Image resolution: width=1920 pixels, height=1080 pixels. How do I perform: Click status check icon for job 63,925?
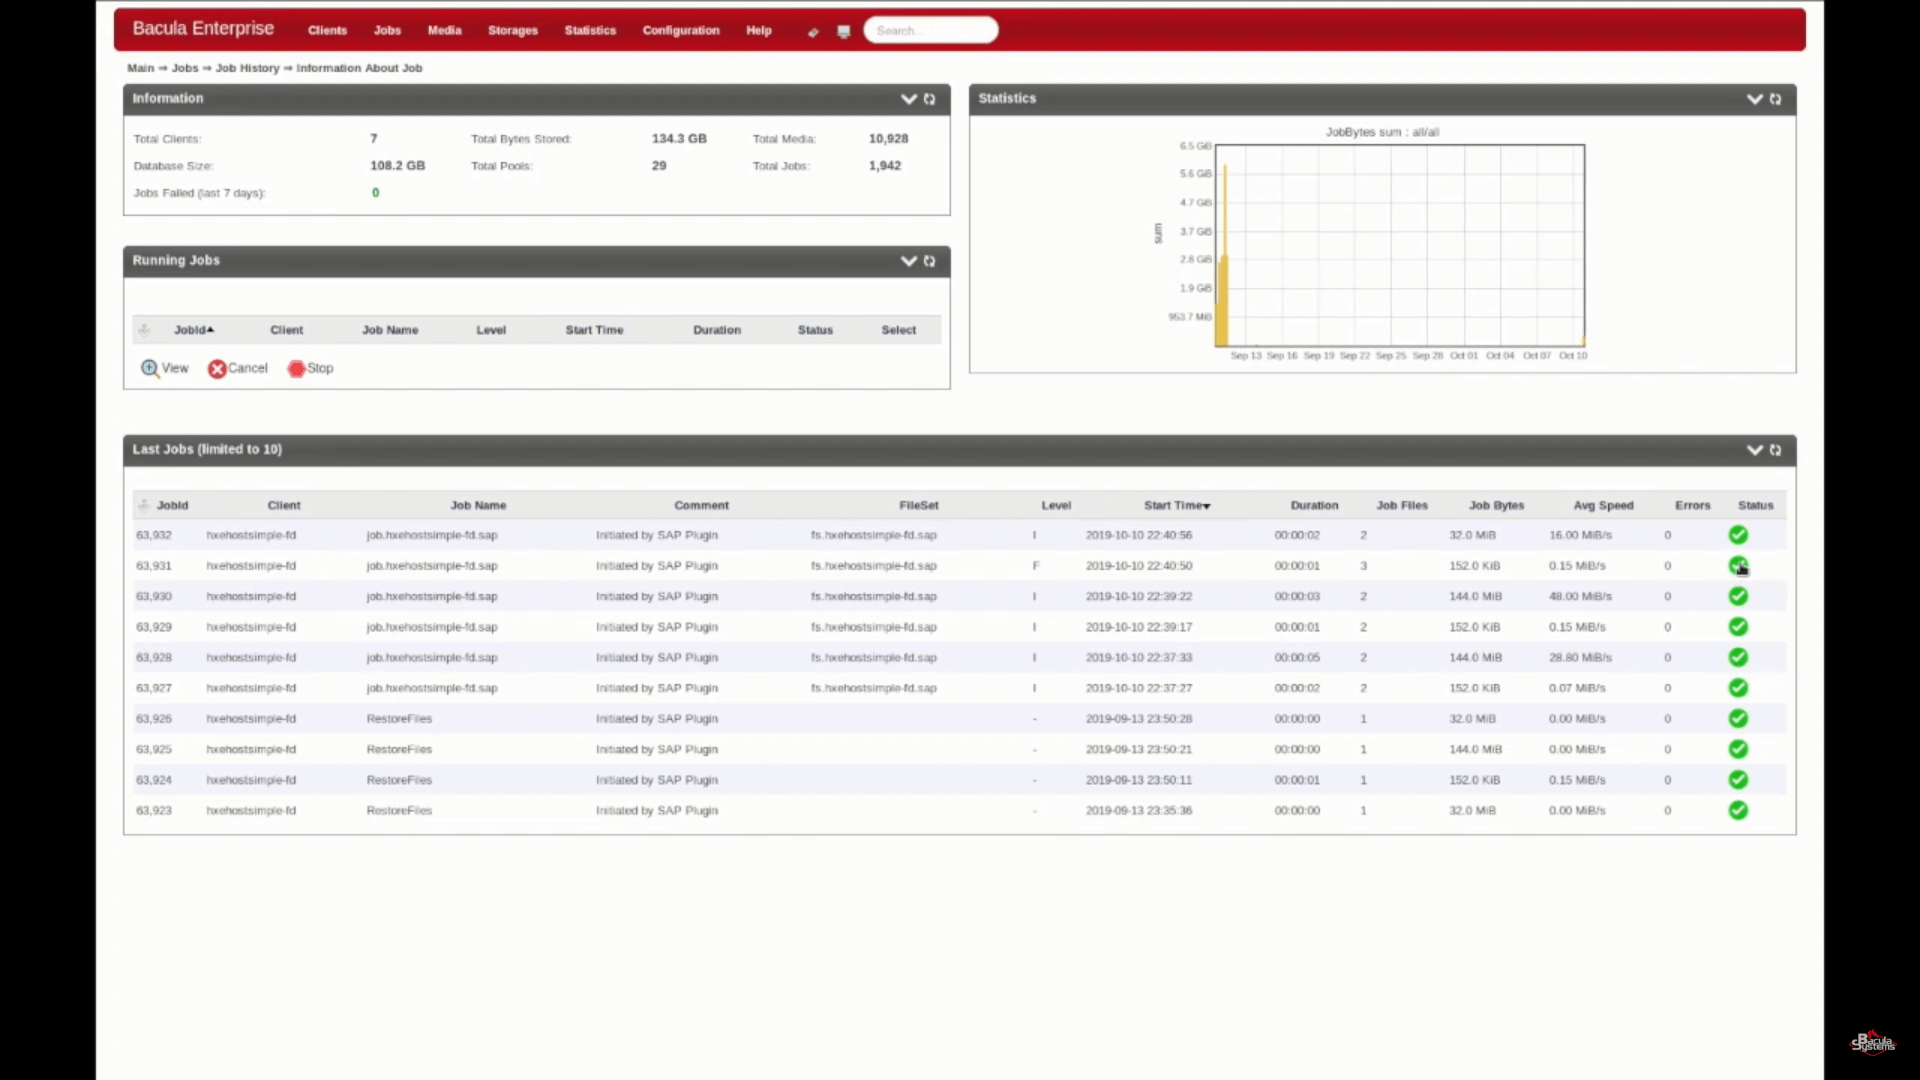pos(1738,749)
